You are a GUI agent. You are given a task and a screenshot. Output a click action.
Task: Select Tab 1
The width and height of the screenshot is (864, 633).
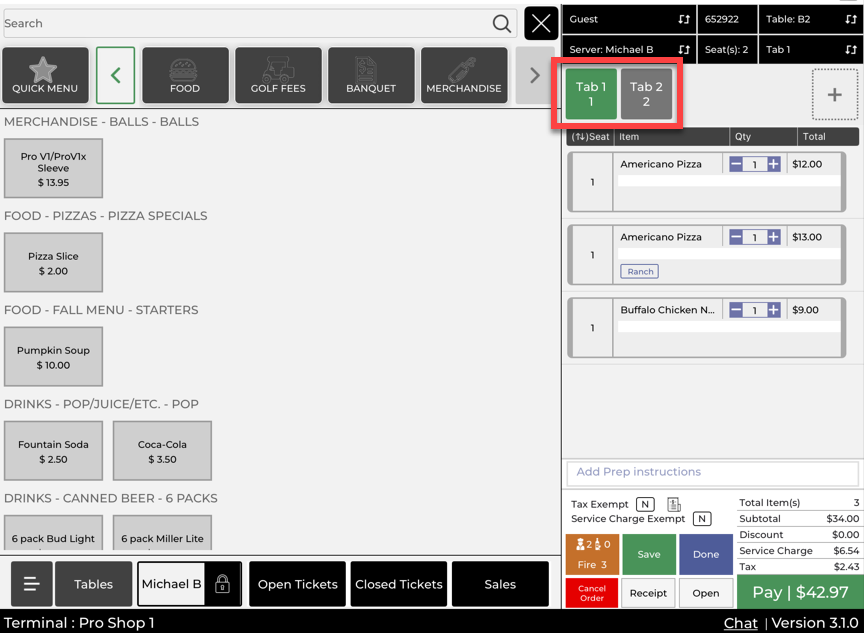click(591, 94)
